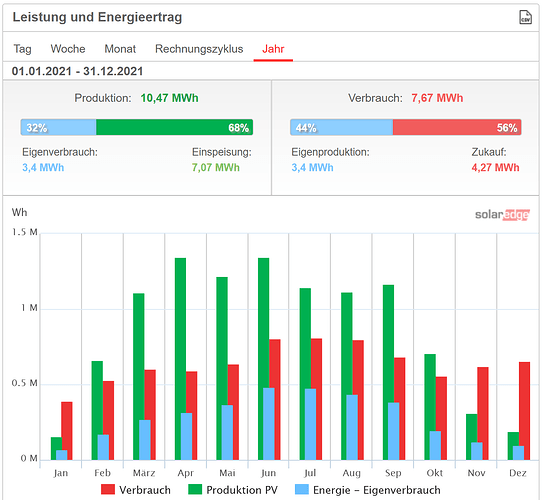This screenshot has width=542, height=500.
Task: Toggle the Energie – Eigenverbrauch legend entry
Action: (368, 490)
